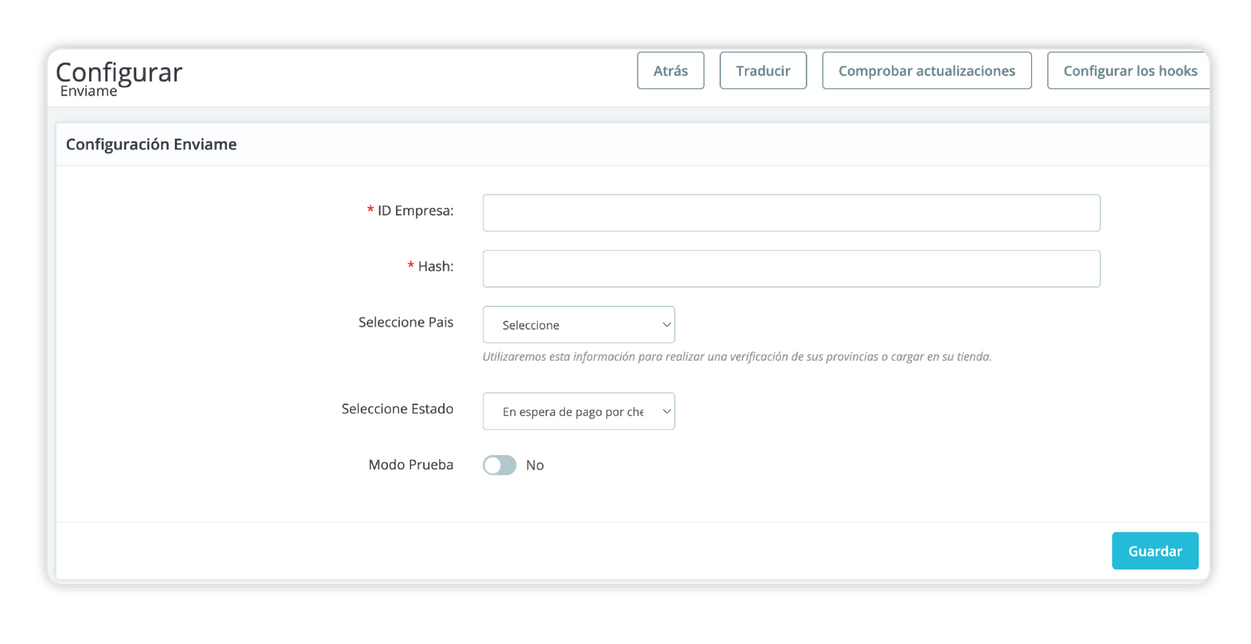Viewport: 1251px width, 644px height.
Task: Click the 'Enviame' subtitle under the title
Action: [89, 91]
